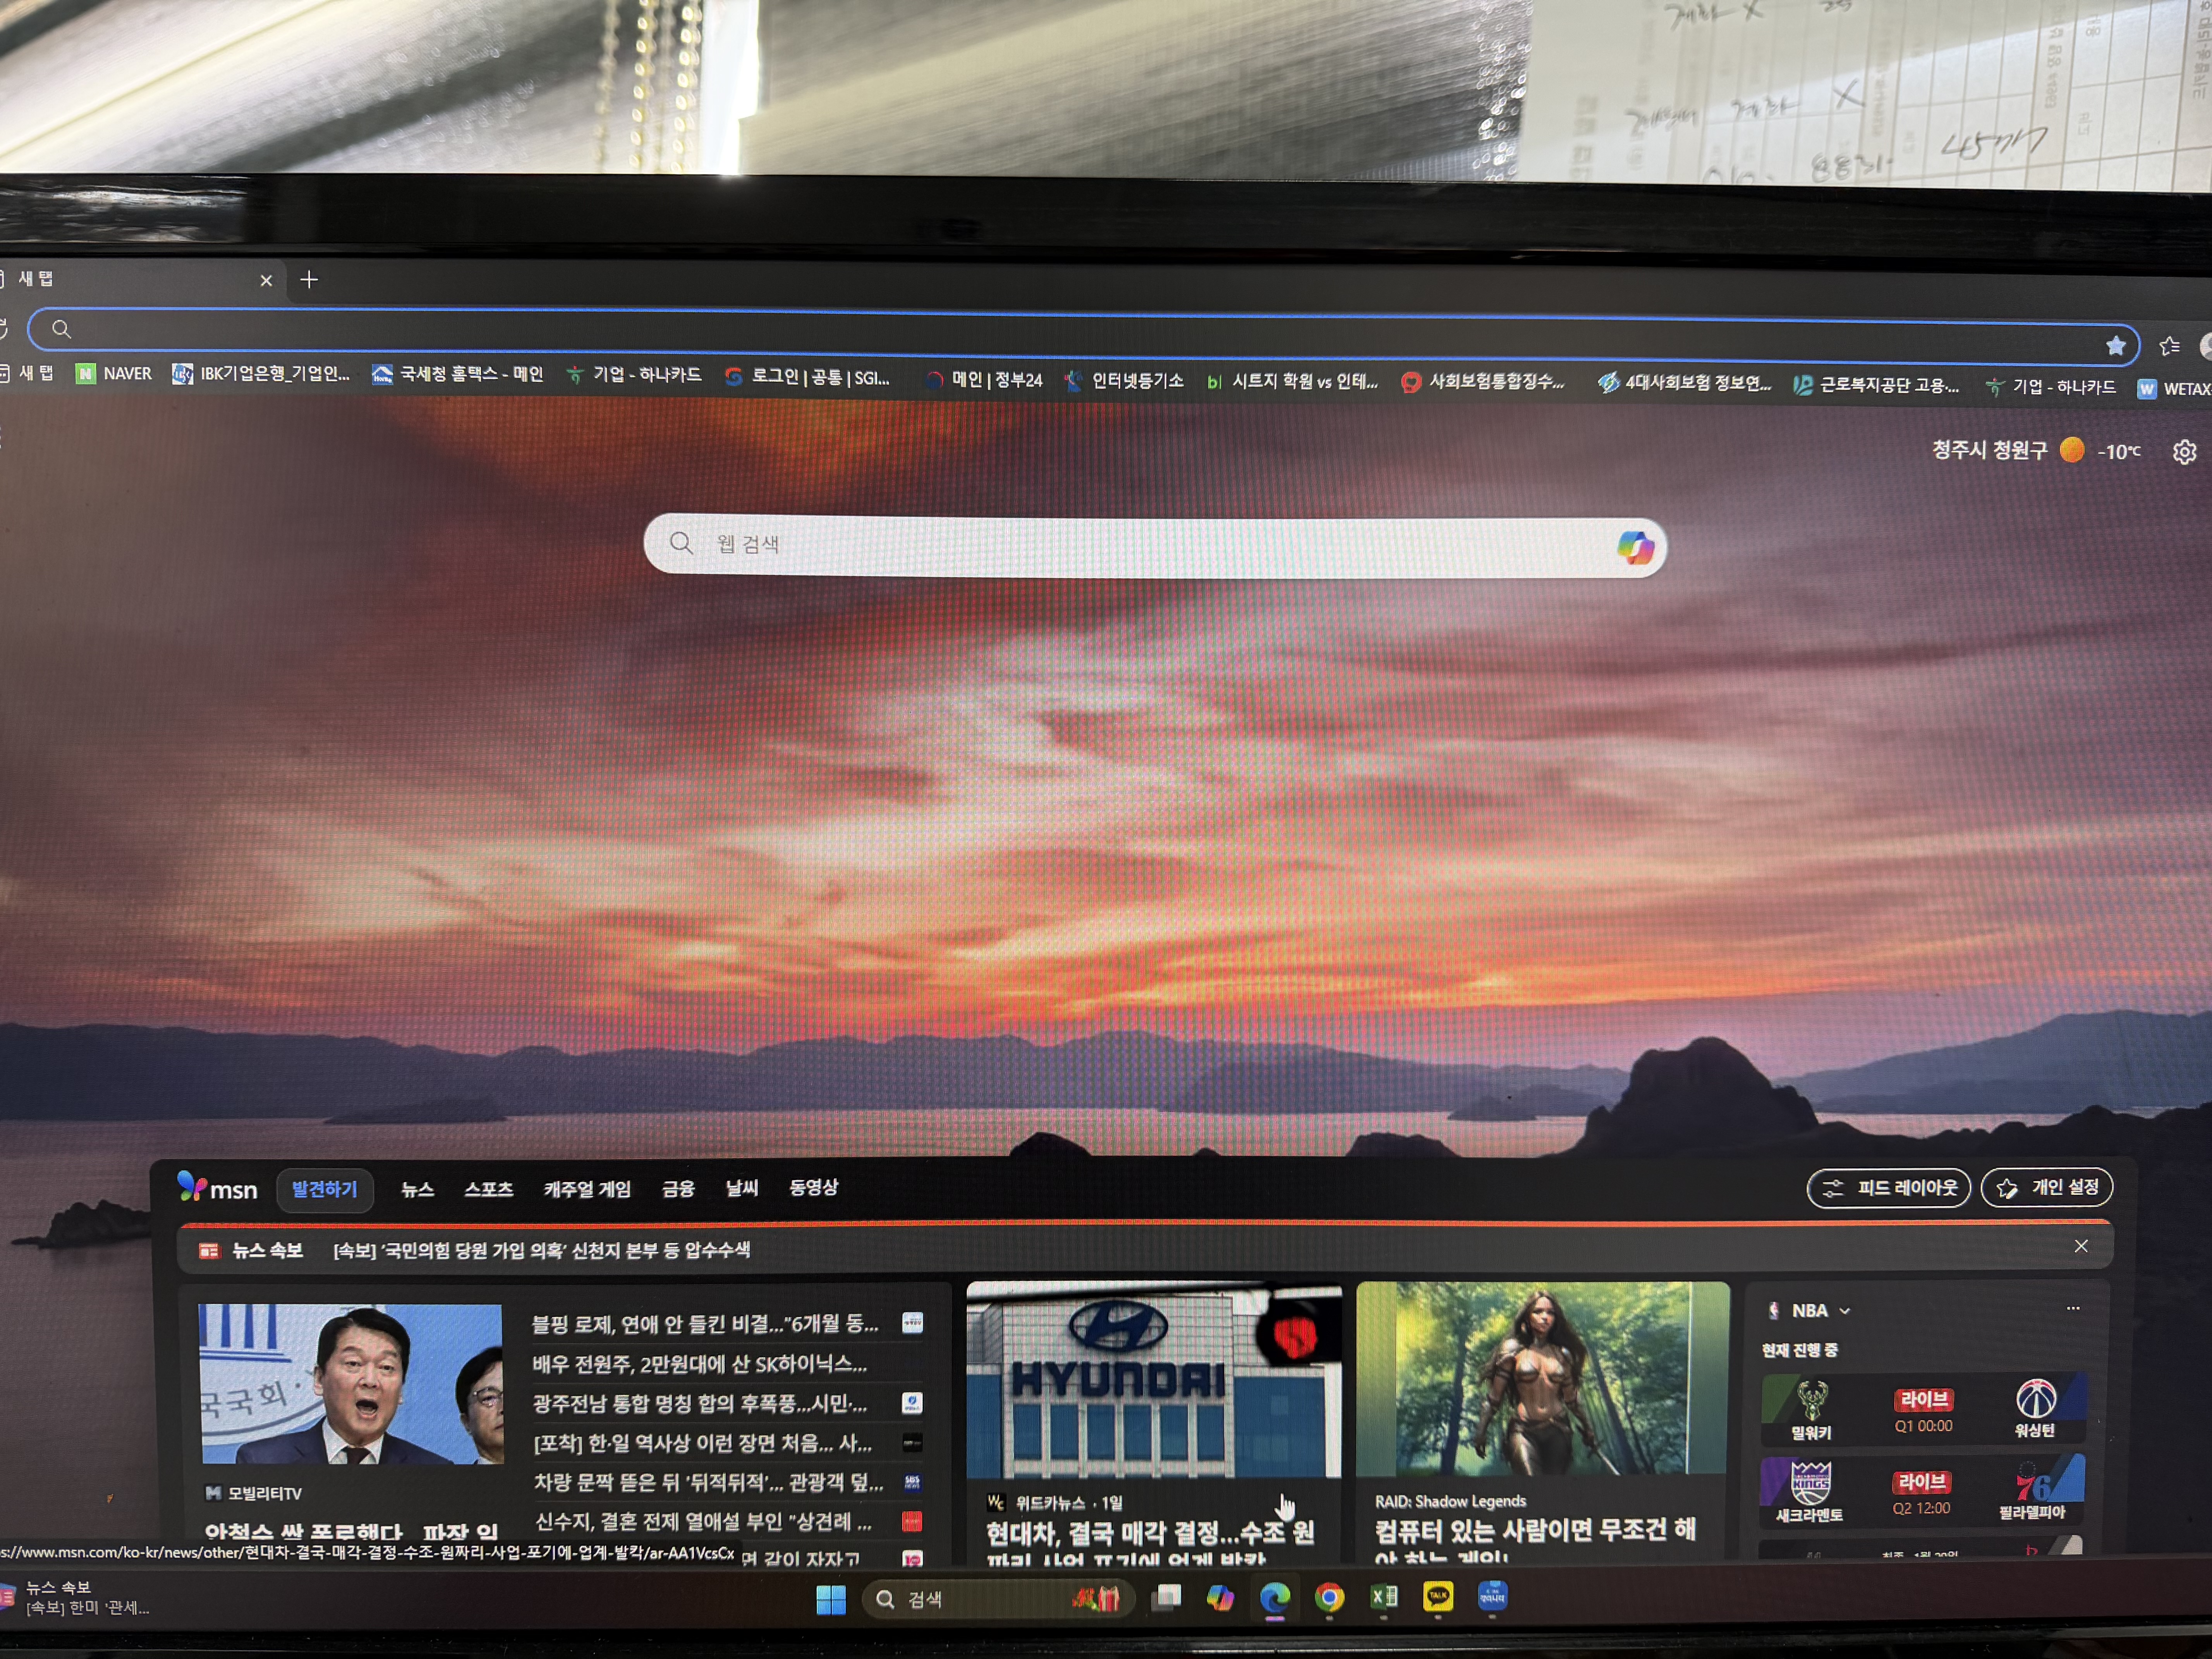
Task: Open Google Chrome from the taskbar
Action: click(1329, 1597)
